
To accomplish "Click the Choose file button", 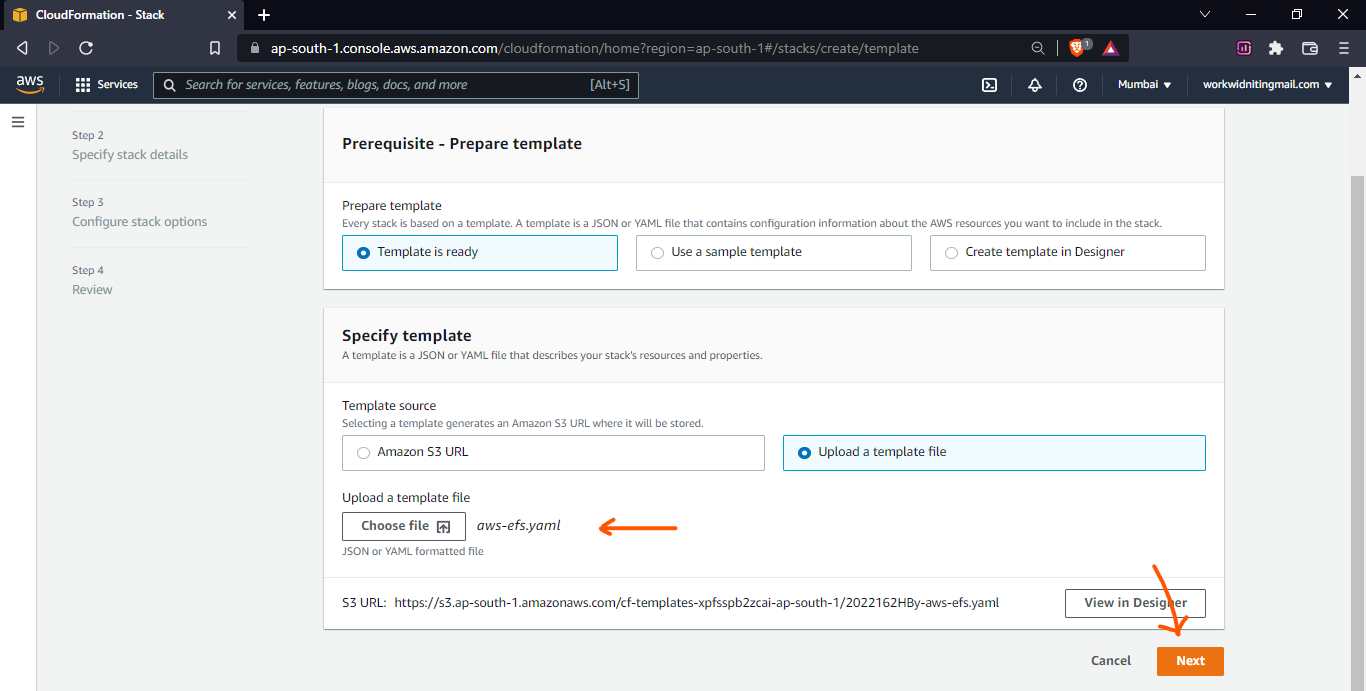I will pyautogui.click(x=404, y=526).
